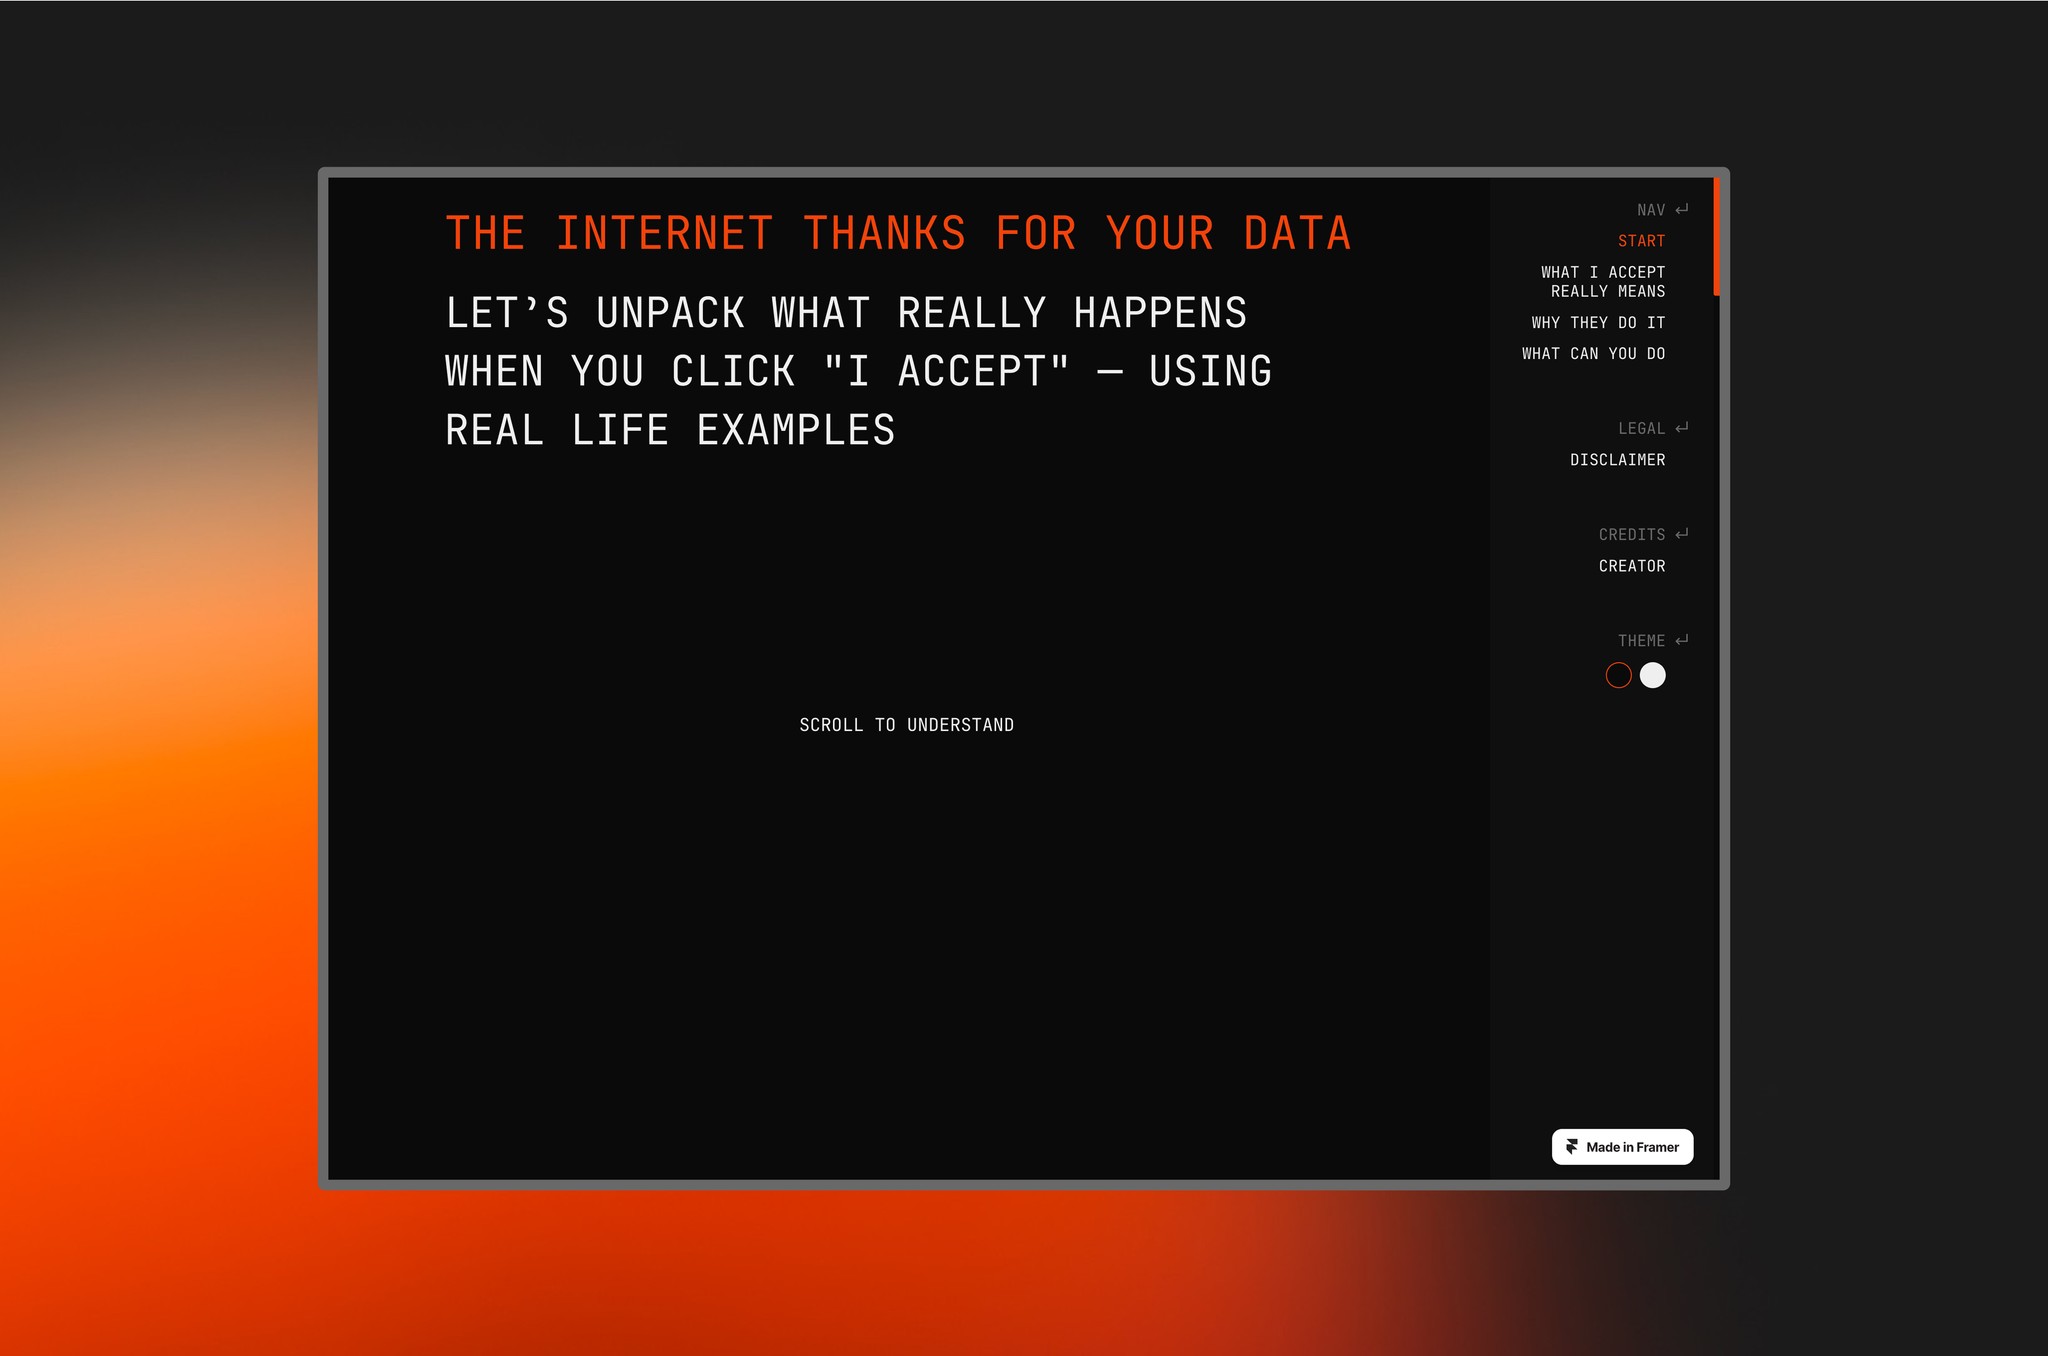This screenshot has width=2048, height=1356.
Task: Click the return arrow icon beside CREDITS
Action: click(1682, 534)
